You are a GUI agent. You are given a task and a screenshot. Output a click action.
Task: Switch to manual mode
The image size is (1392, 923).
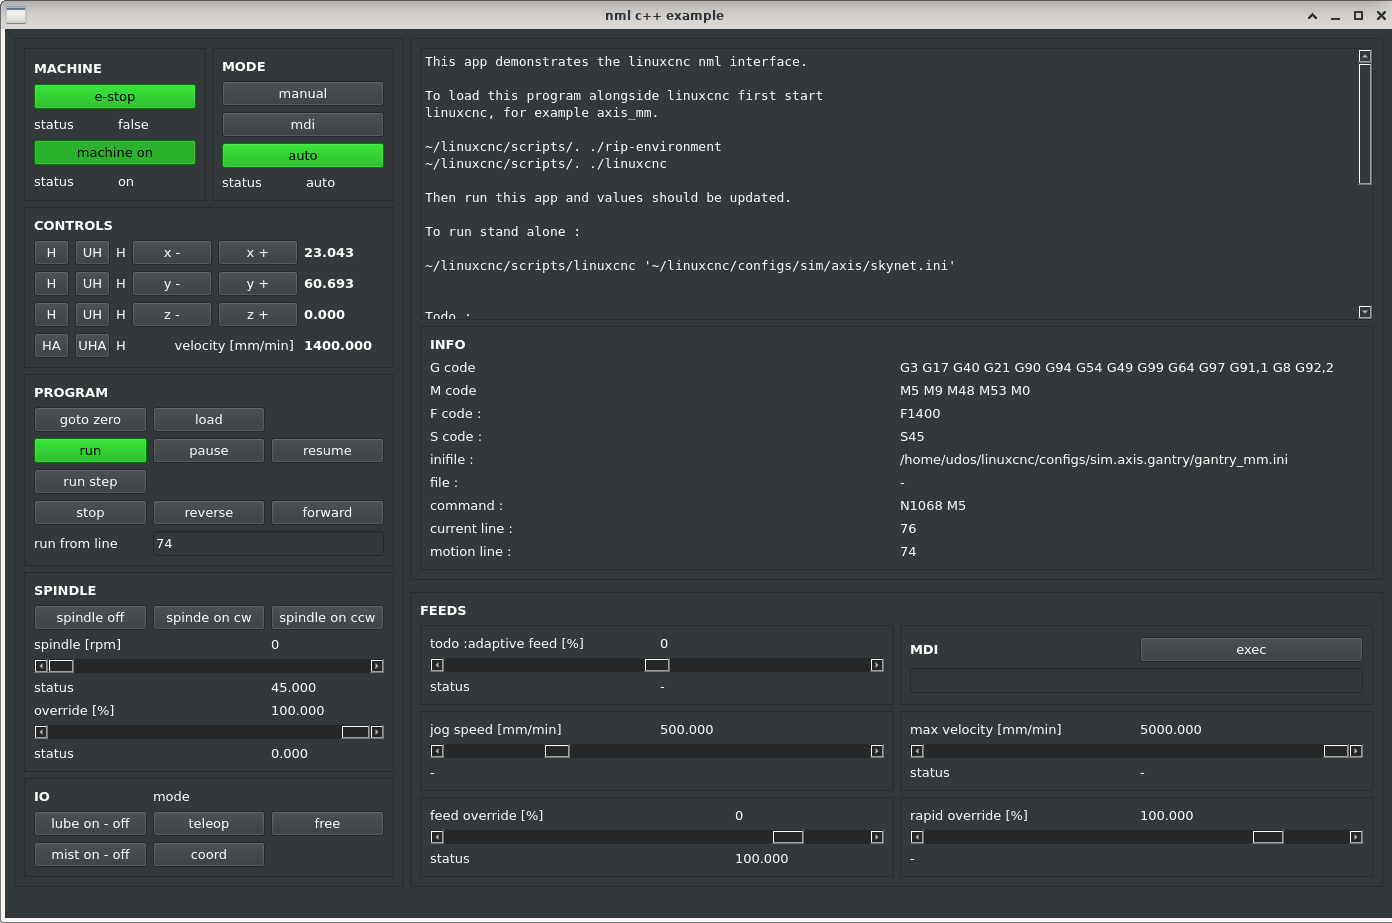[302, 93]
